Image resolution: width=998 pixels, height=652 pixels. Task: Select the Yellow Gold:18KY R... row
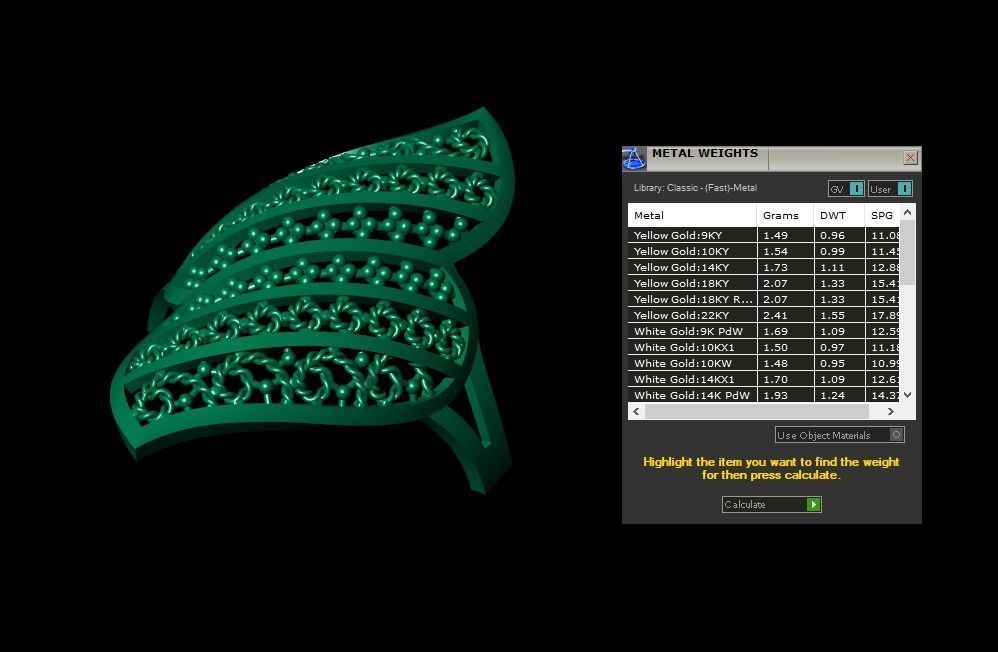point(764,299)
